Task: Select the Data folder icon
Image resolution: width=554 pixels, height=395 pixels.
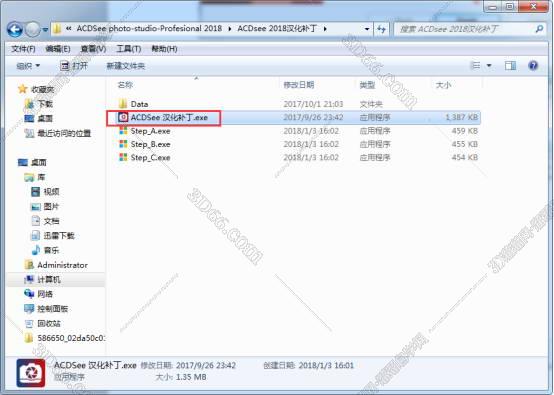Action: [x=123, y=104]
